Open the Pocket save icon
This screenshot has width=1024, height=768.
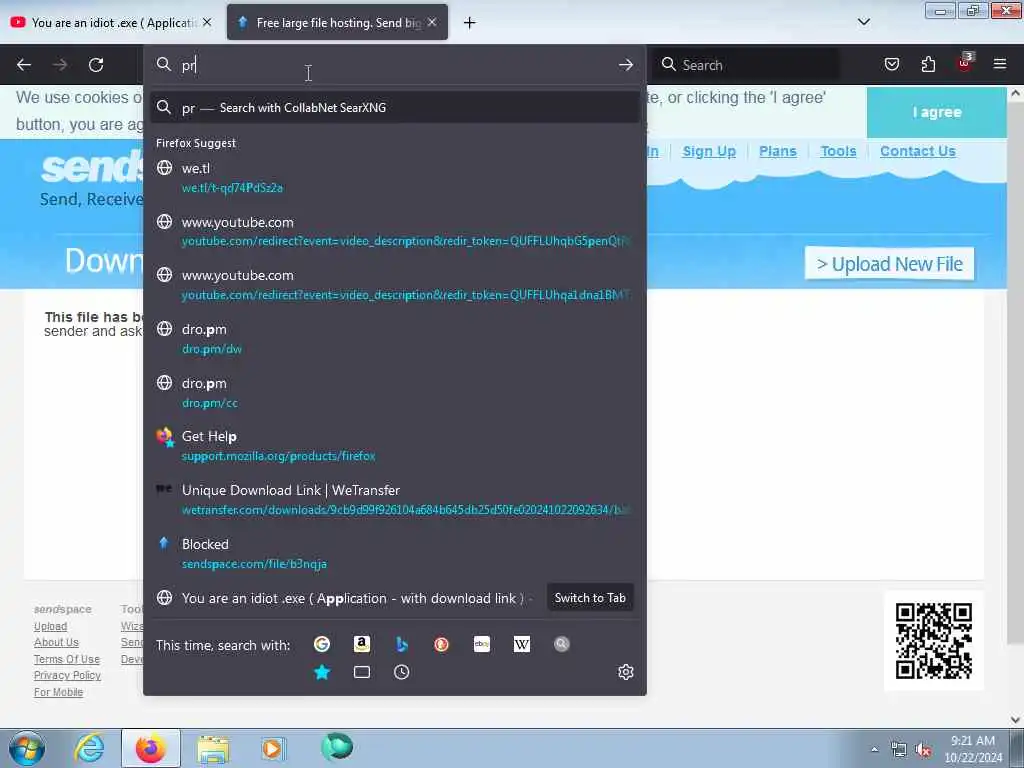click(x=891, y=64)
